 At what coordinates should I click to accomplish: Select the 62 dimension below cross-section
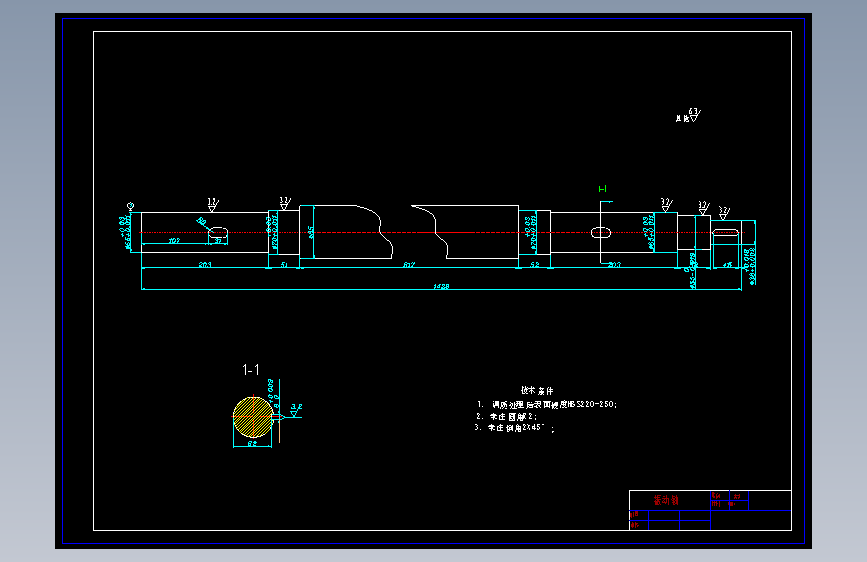(x=252, y=444)
